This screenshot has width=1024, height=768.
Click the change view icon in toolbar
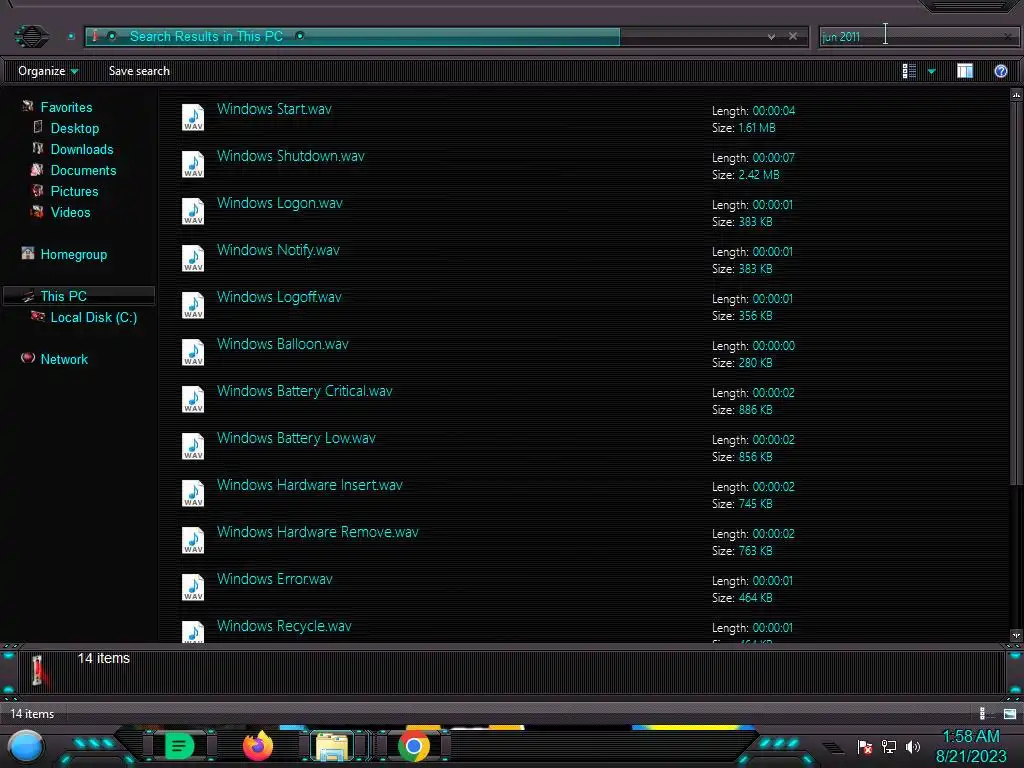909,71
